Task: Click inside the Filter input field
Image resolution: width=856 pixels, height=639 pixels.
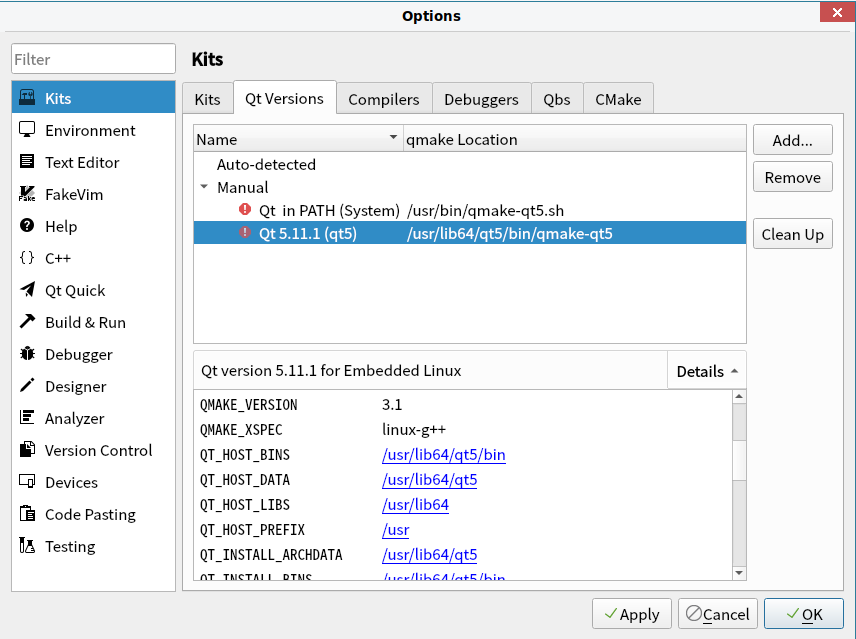Action: click(93, 58)
